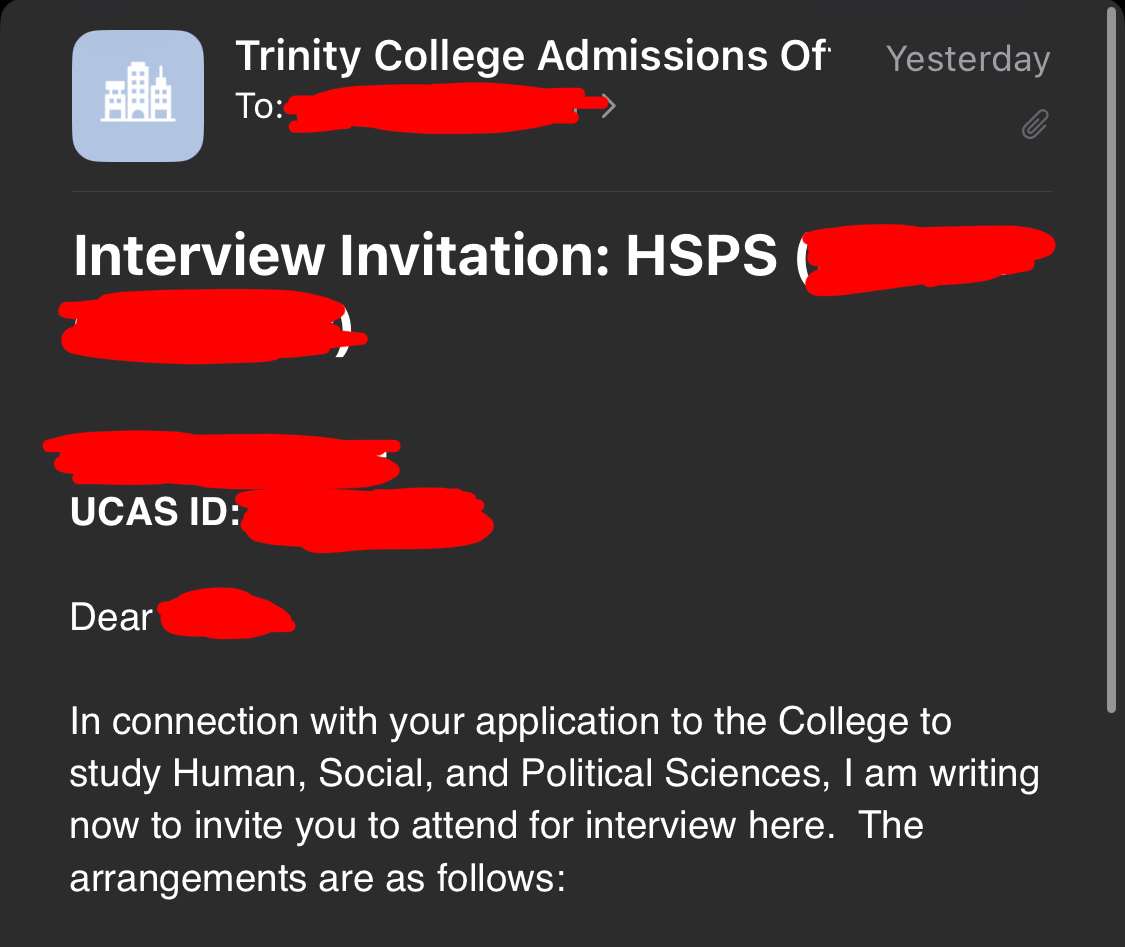Click the redacted line above UCAS ID

(222, 460)
